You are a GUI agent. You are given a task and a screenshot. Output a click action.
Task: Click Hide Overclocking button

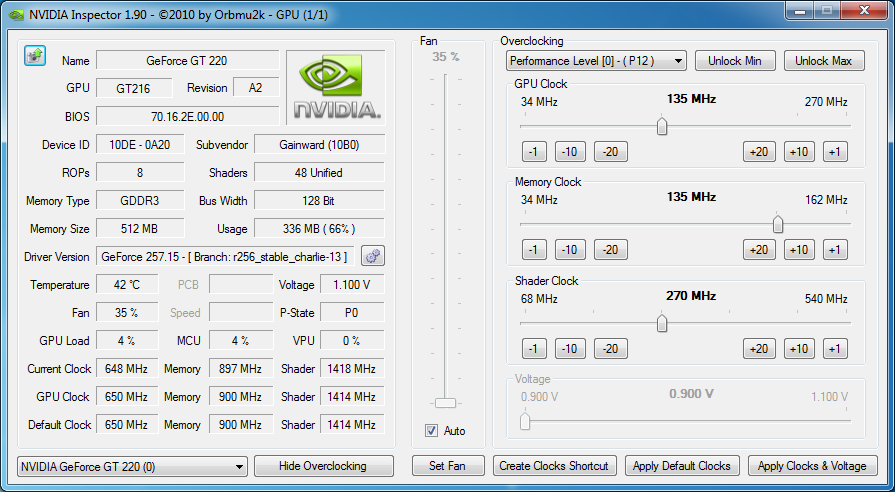point(325,466)
